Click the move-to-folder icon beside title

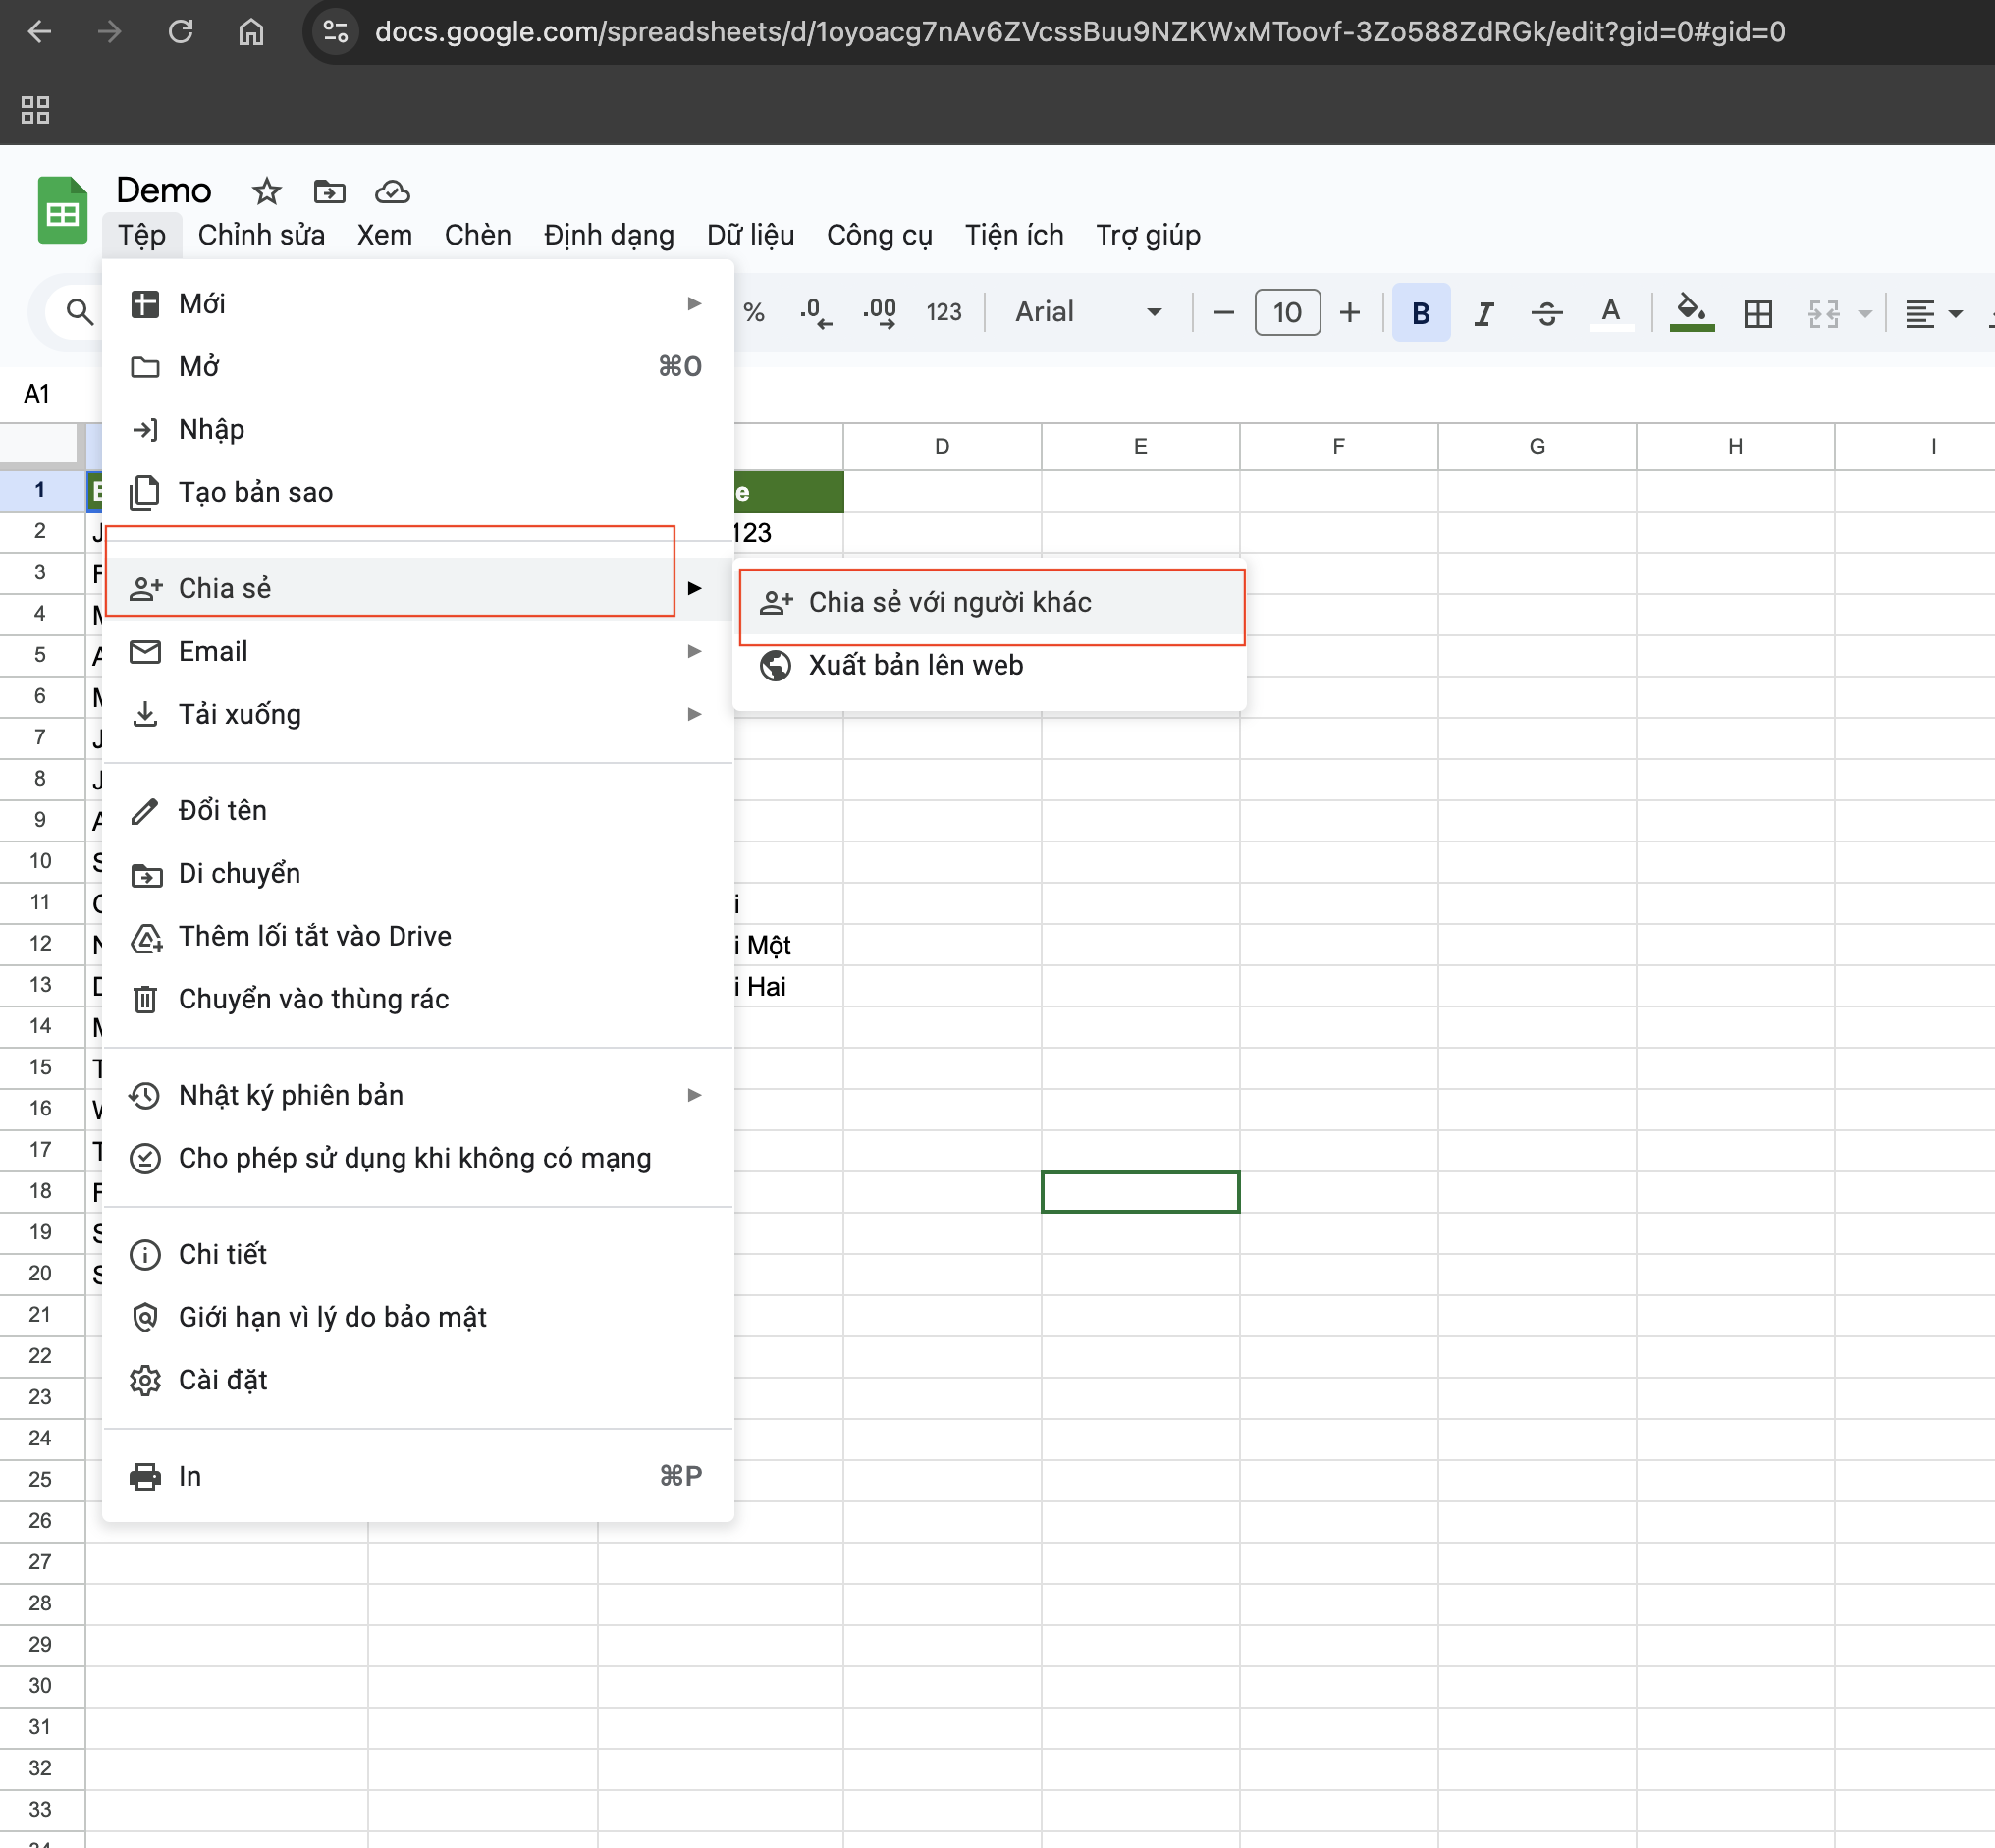coord(329,190)
